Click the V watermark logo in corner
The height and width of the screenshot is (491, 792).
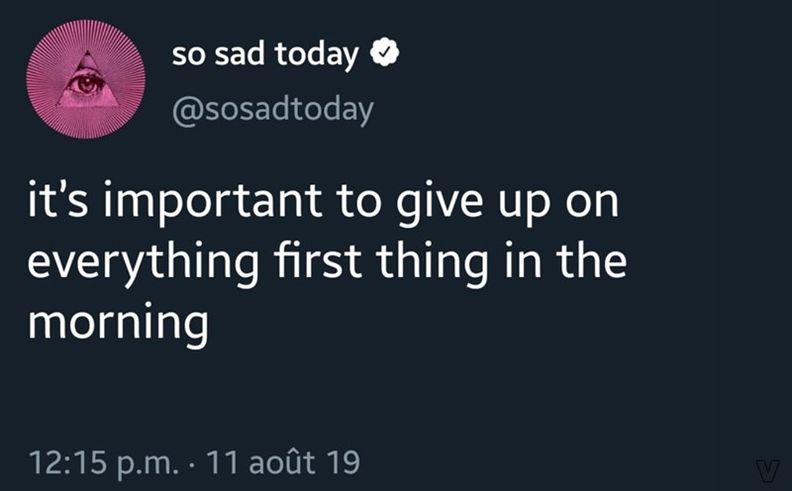point(768,472)
